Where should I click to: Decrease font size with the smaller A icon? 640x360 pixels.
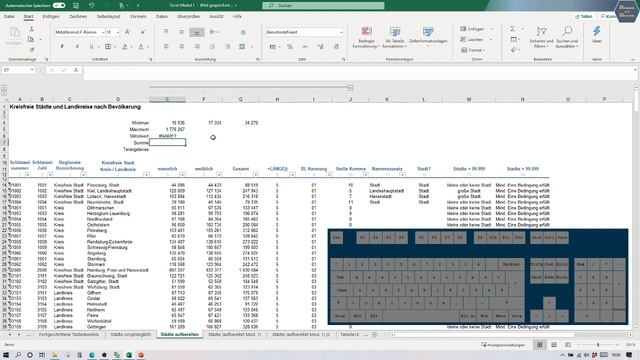coord(142,32)
